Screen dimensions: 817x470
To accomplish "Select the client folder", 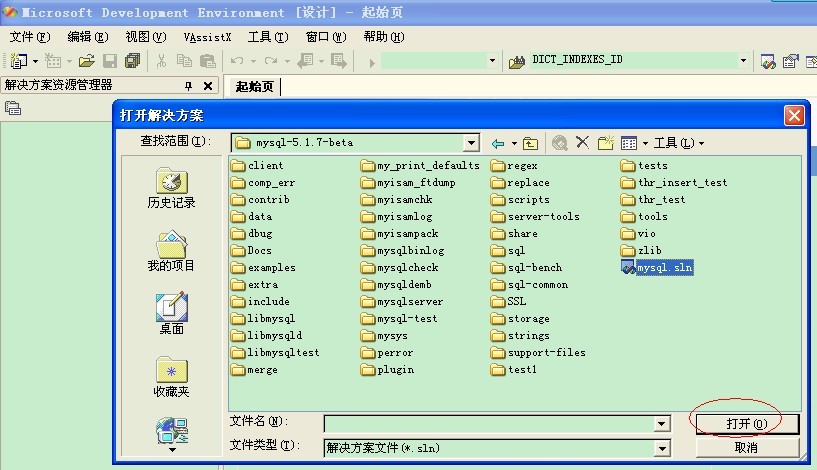I will pyautogui.click(x=257, y=166).
